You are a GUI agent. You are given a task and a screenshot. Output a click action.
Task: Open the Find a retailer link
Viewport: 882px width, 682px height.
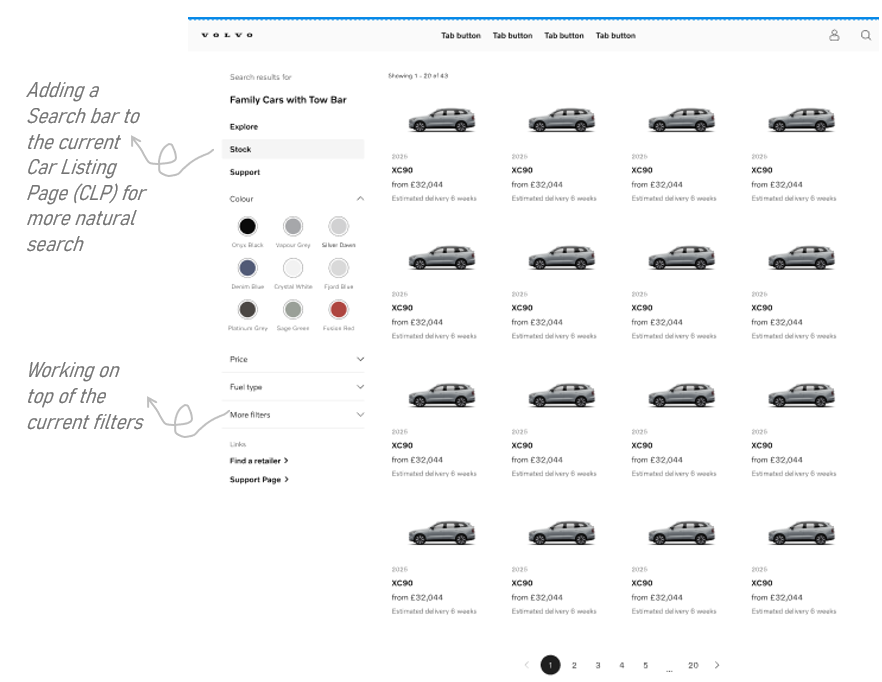[259, 460]
